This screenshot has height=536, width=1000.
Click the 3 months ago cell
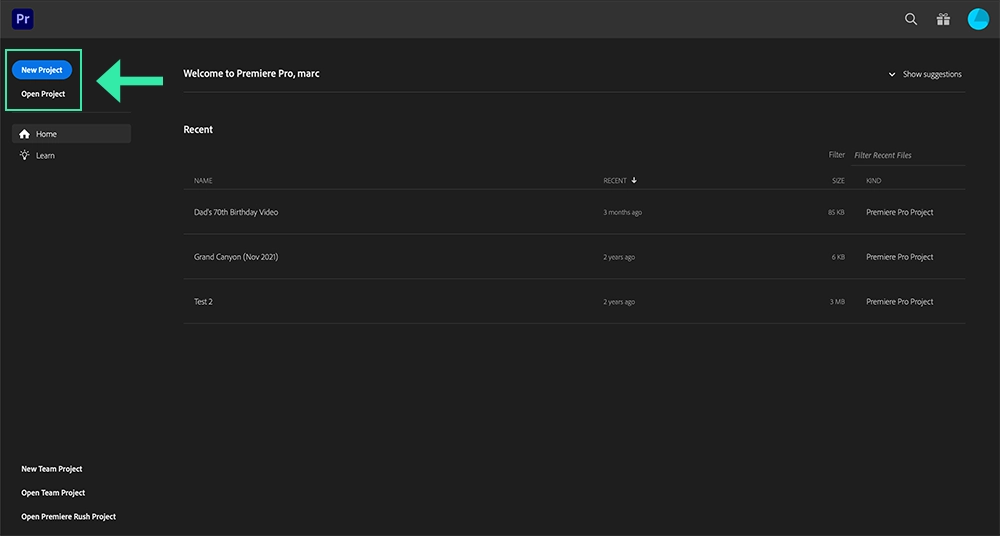pyautogui.click(x=622, y=212)
